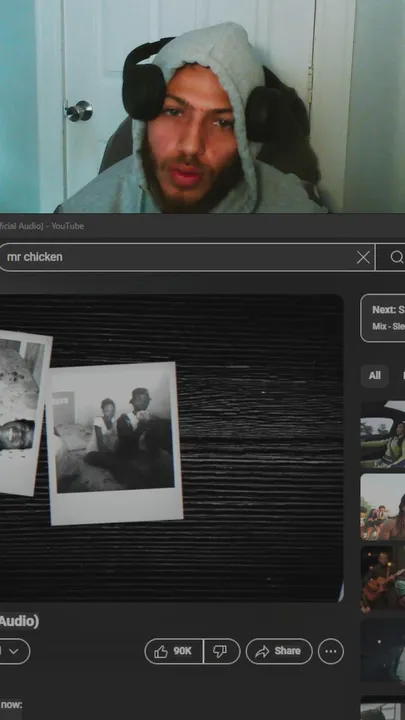Click the video player area
This screenshot has width=405, height=720.
pyautogui.click(x=171, y=448)
